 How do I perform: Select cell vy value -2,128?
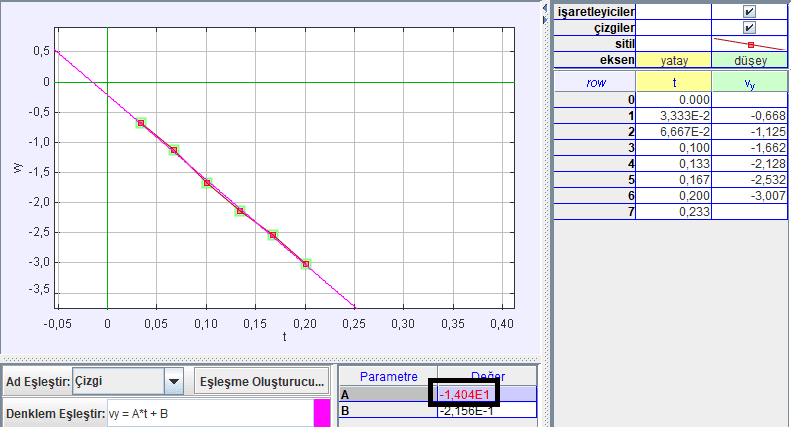(750, 164)
